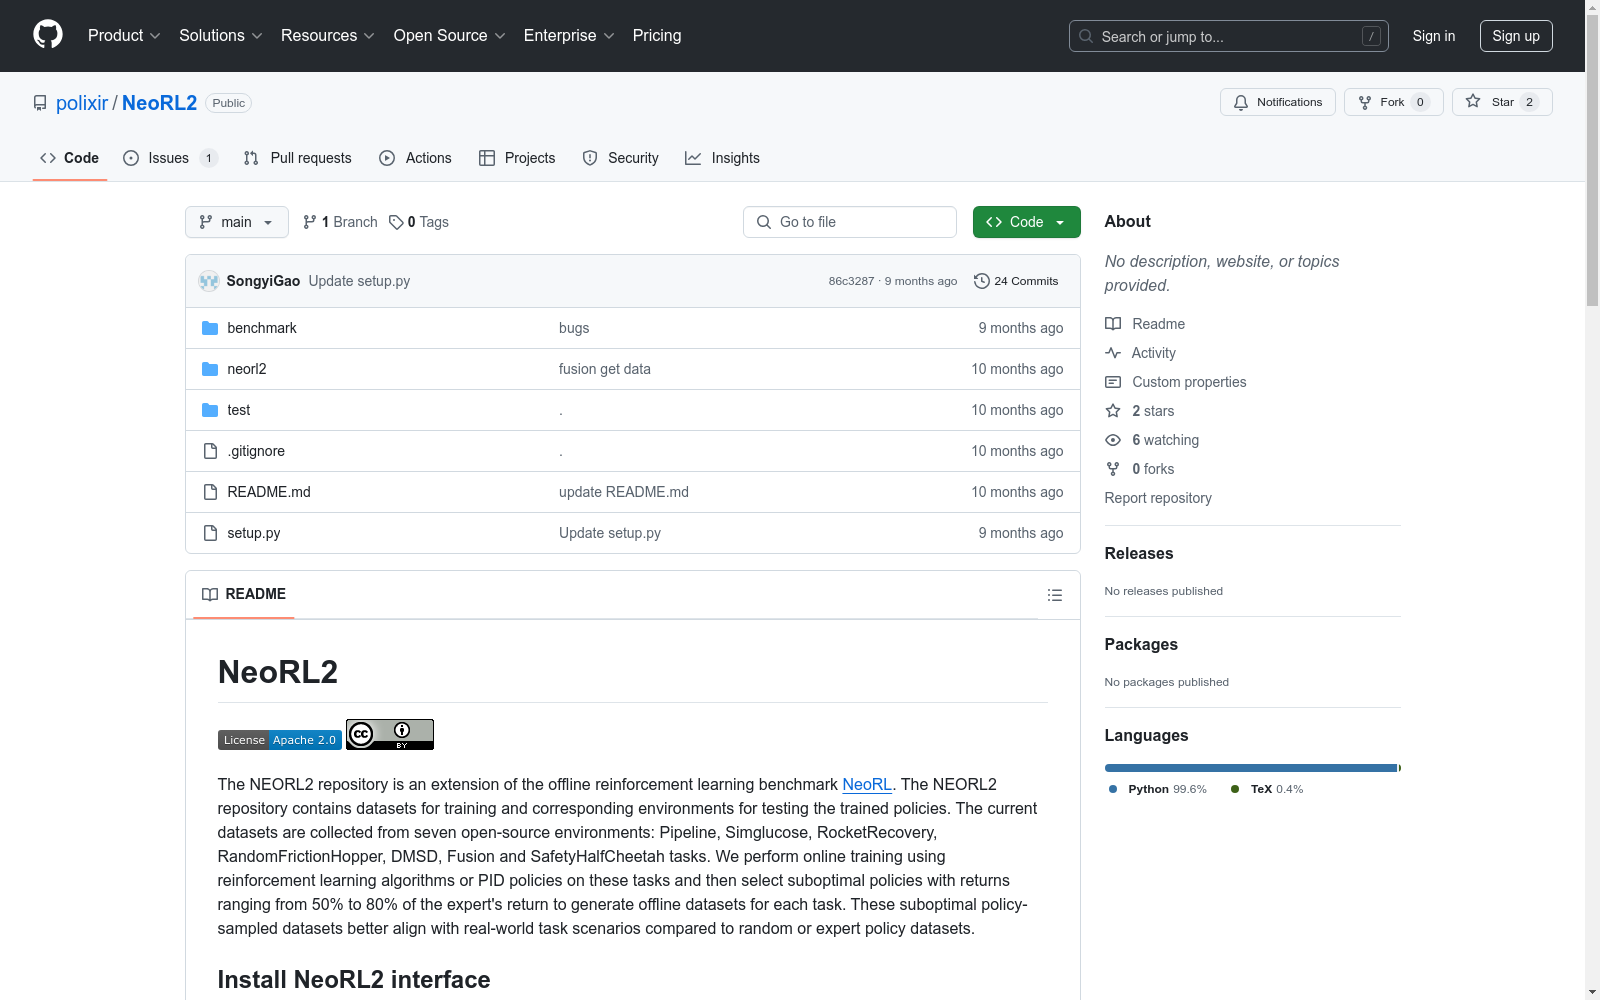Click the benchmark folder icon

point(210,328)
